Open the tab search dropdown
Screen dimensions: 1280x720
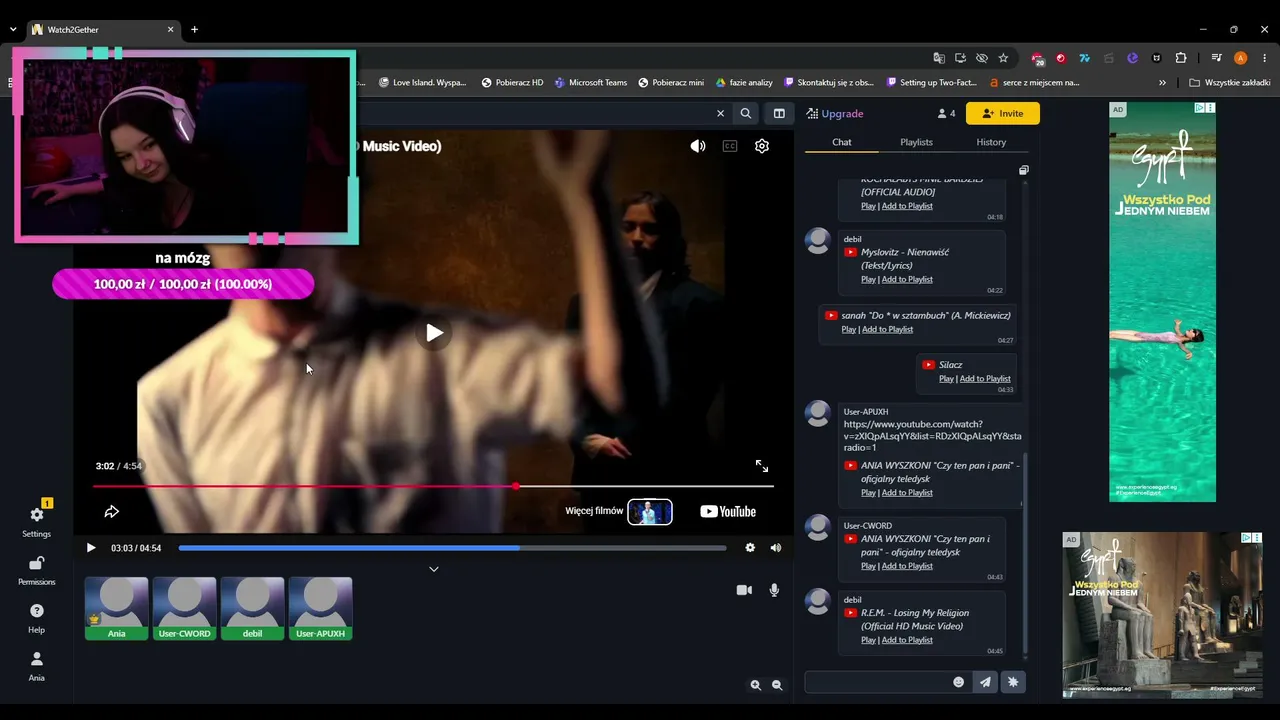(x=13, y=30)
